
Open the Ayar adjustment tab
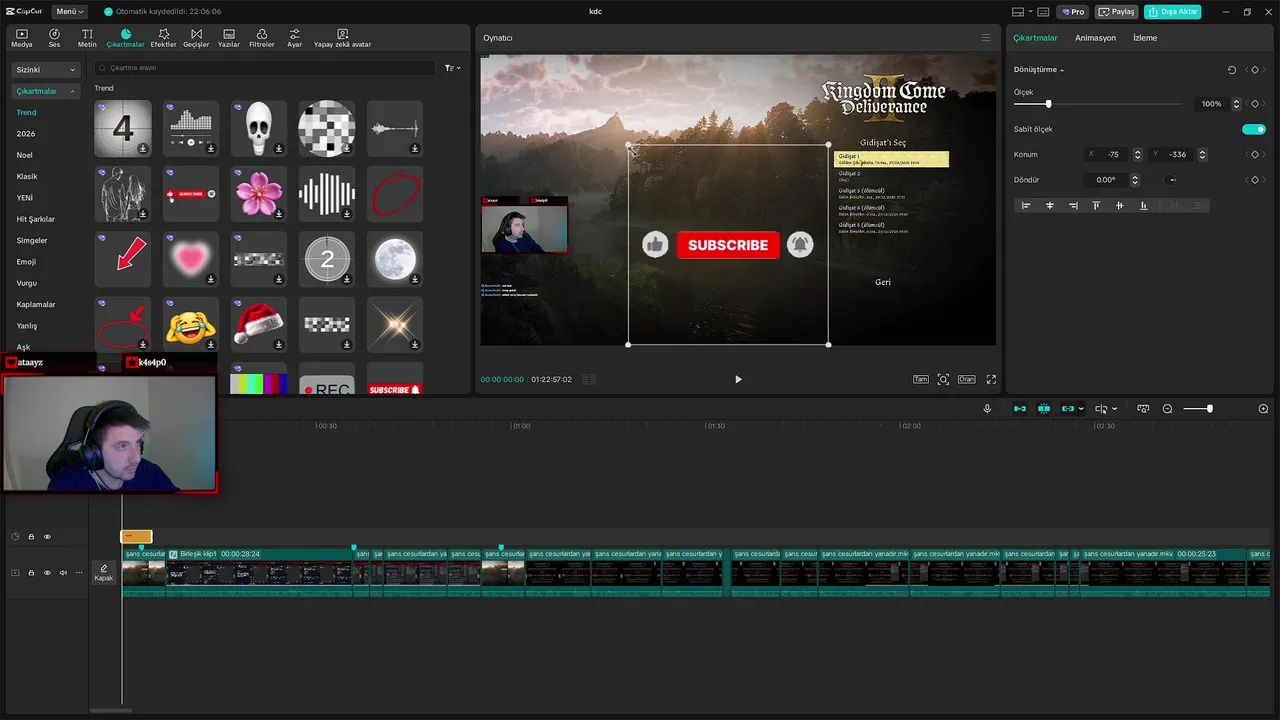point(294,38)
